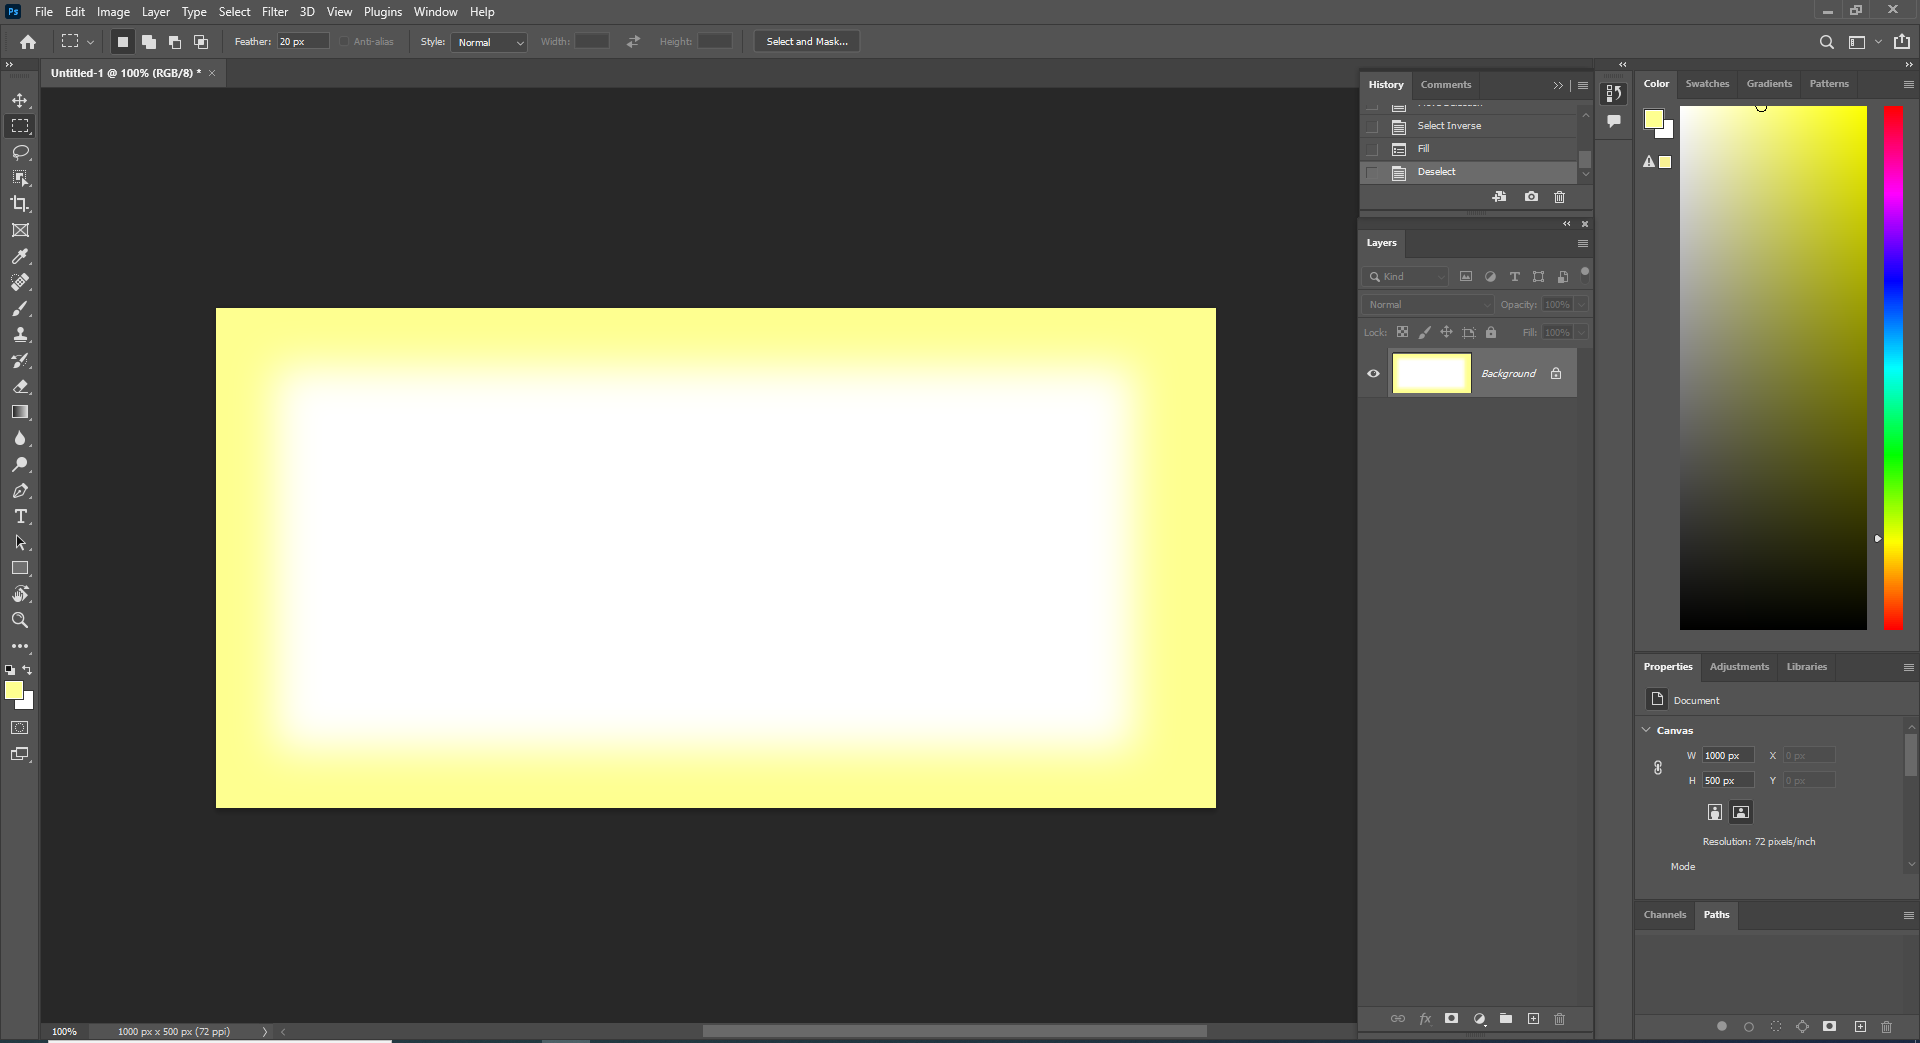Select the Crop tool
The image size is (1920, 1043).
click(x=20, y=204)
